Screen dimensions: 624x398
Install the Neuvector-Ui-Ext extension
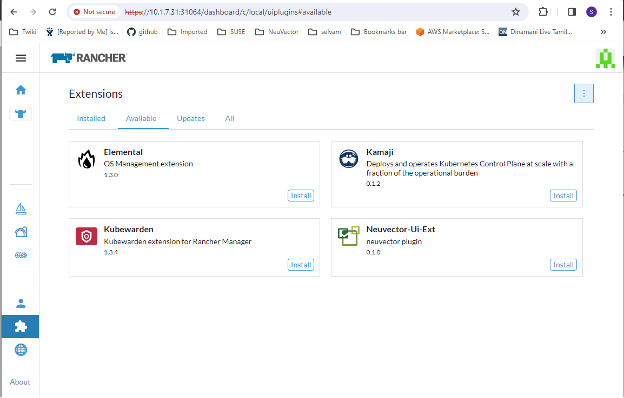pyautogui.click(x=563, y=265)
